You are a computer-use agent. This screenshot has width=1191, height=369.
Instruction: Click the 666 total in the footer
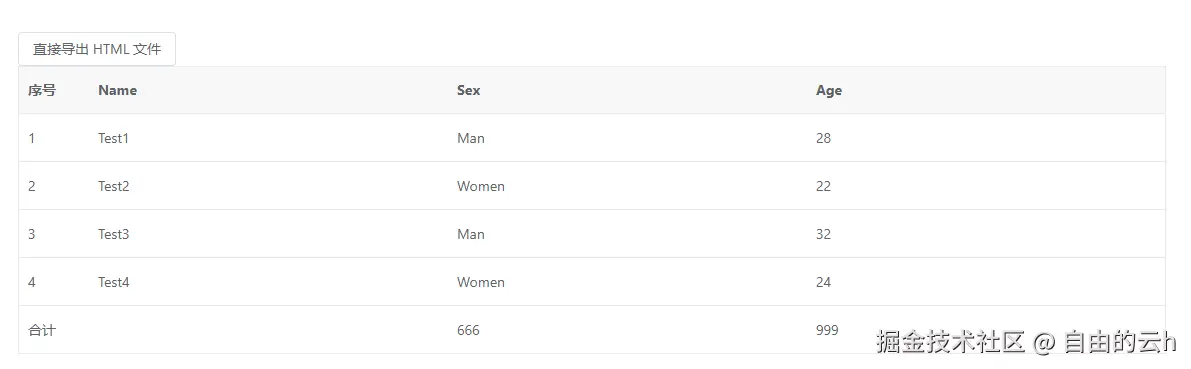coord(469,330)
